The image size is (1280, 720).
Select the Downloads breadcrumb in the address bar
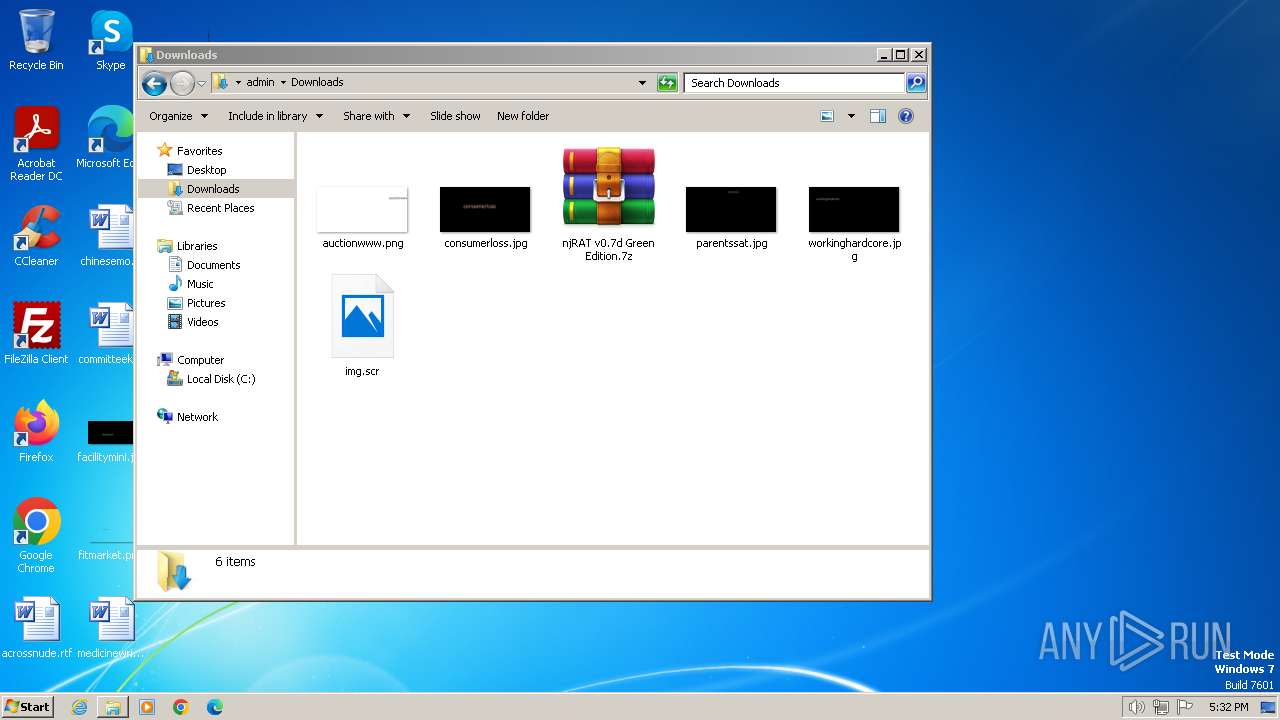coord(317,82)
